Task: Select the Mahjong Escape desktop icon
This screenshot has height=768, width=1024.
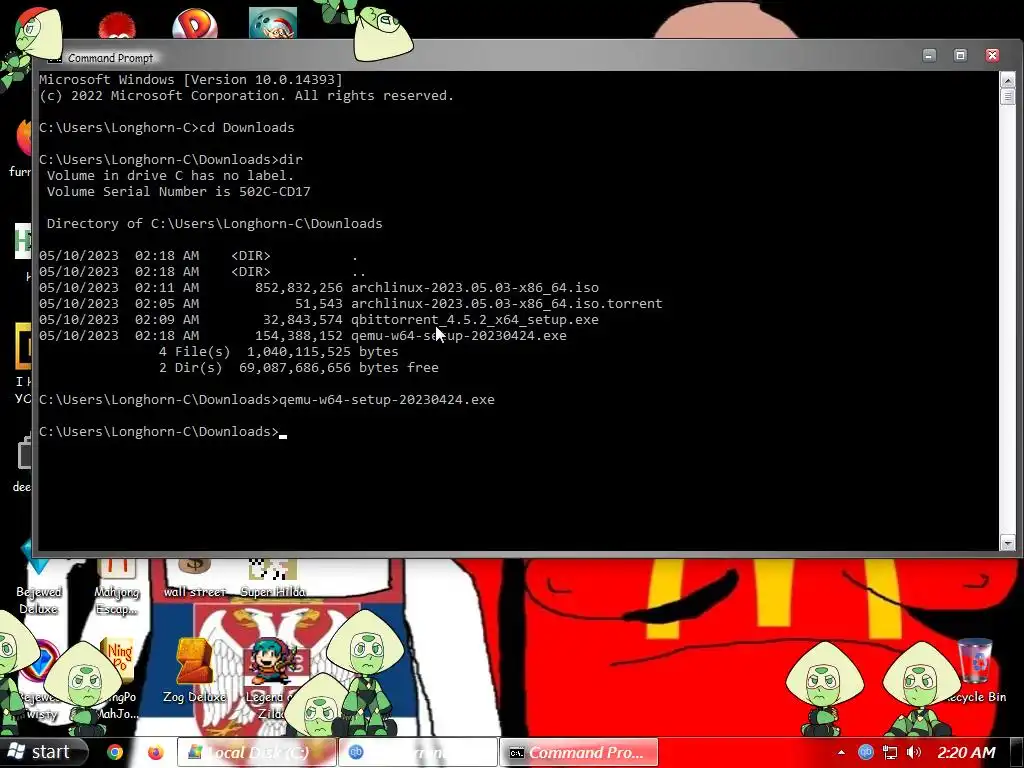Action: point(117,587)
